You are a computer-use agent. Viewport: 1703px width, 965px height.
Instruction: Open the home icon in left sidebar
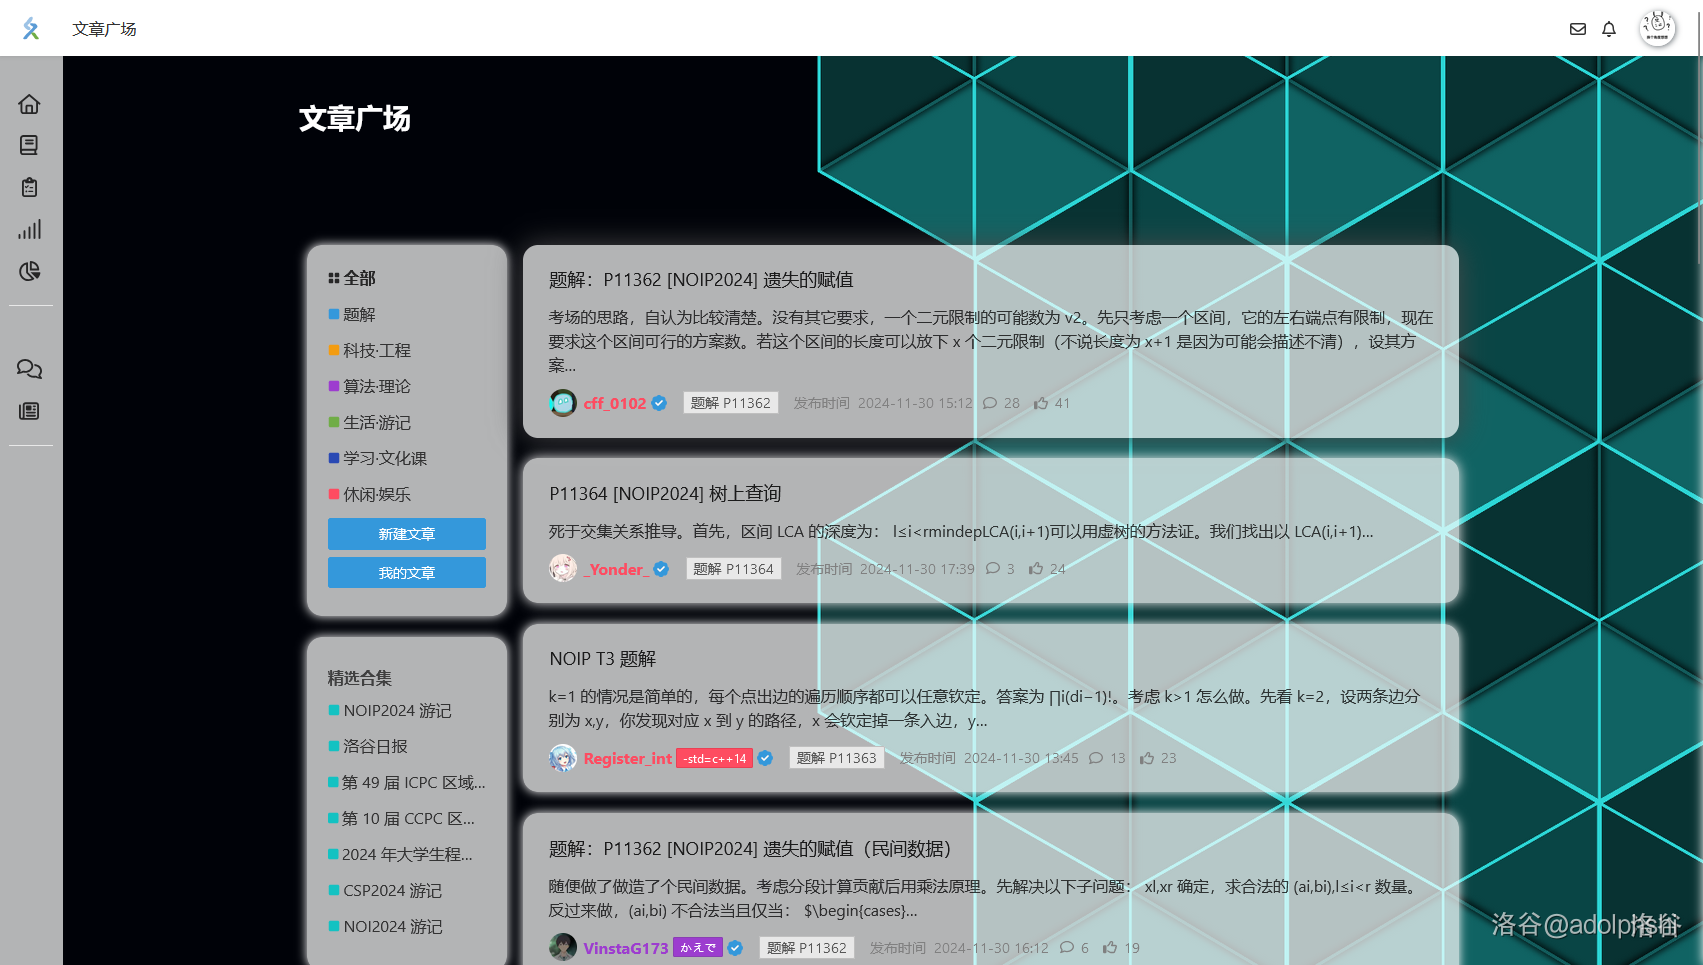pos(29,104)
